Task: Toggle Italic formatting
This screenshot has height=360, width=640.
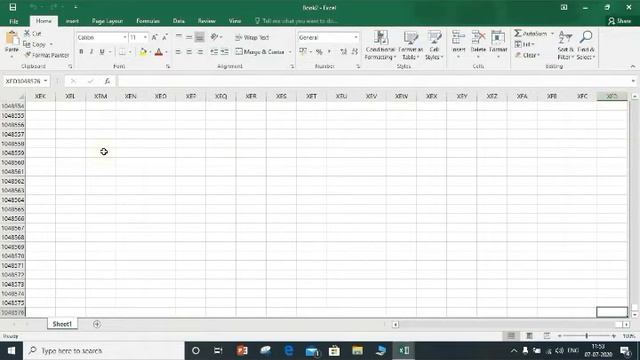Action: point(91,52)
